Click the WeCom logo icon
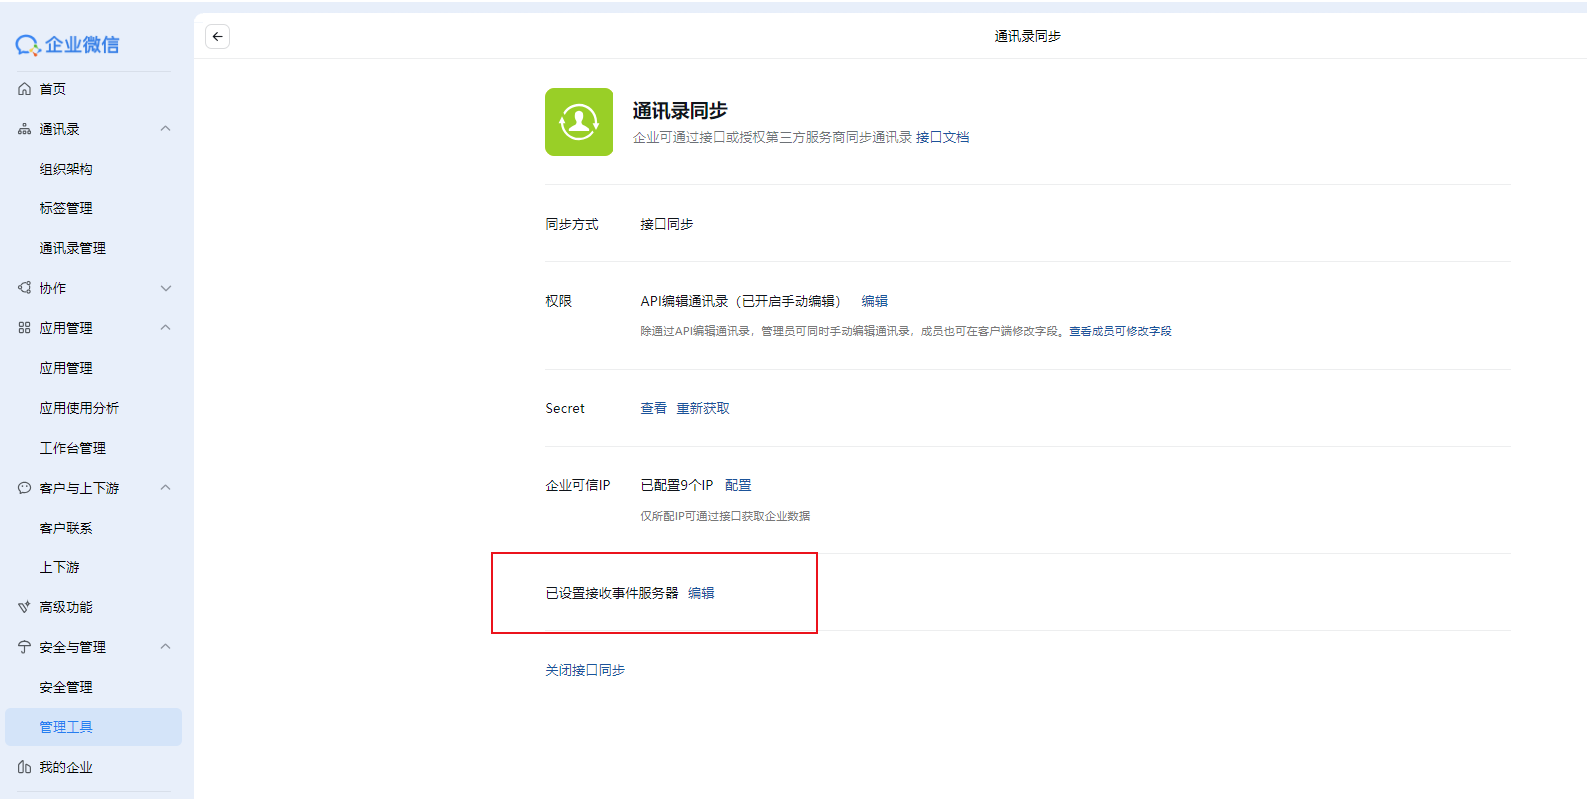The width and height of the screenshot is (1587, 799). point(27,45)
